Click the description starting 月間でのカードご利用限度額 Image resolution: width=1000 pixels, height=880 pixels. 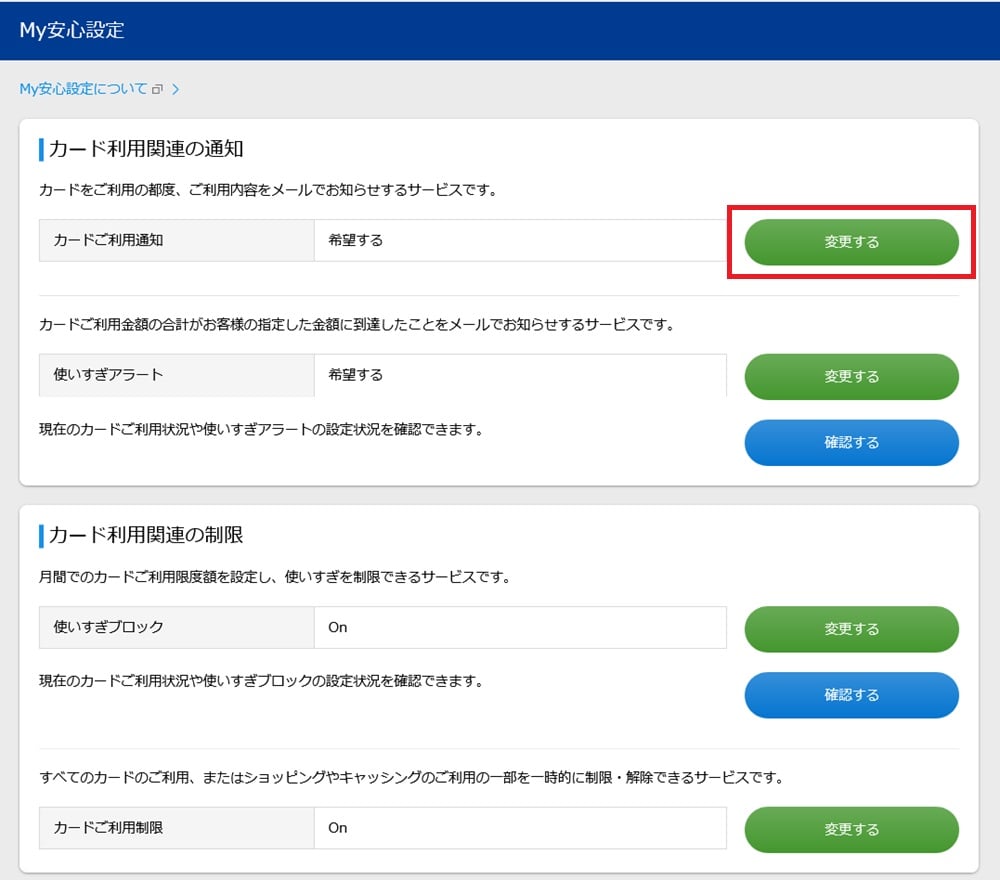pos(275,576)
